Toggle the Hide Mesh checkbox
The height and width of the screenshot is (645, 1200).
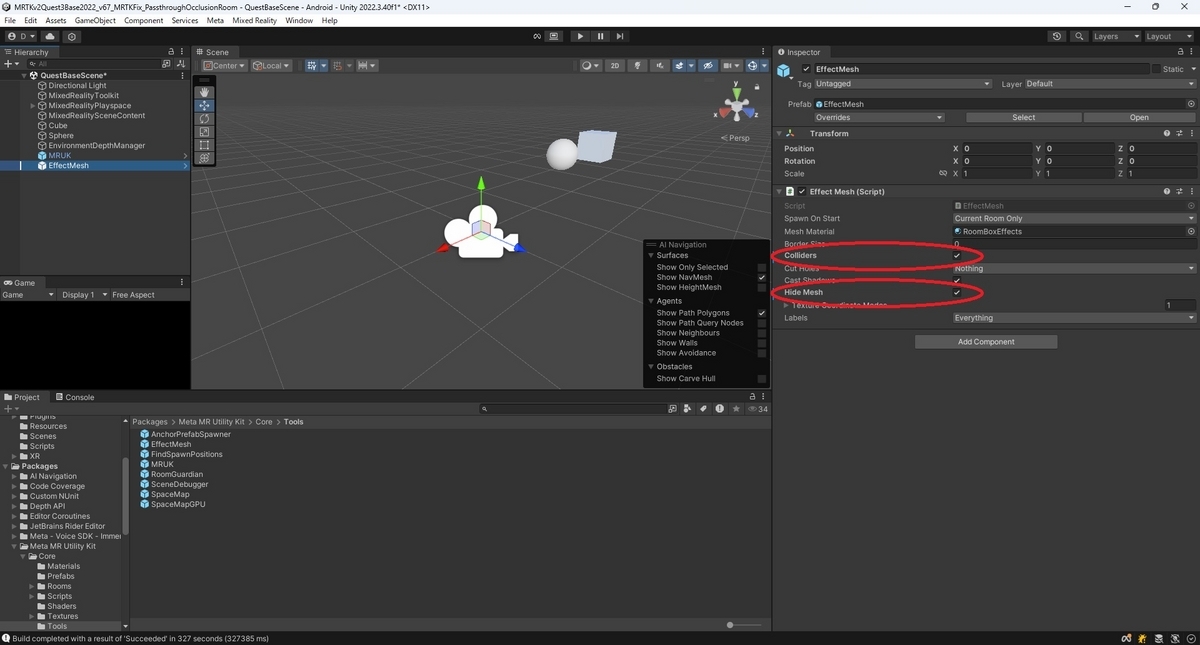[x=957, y=293]
